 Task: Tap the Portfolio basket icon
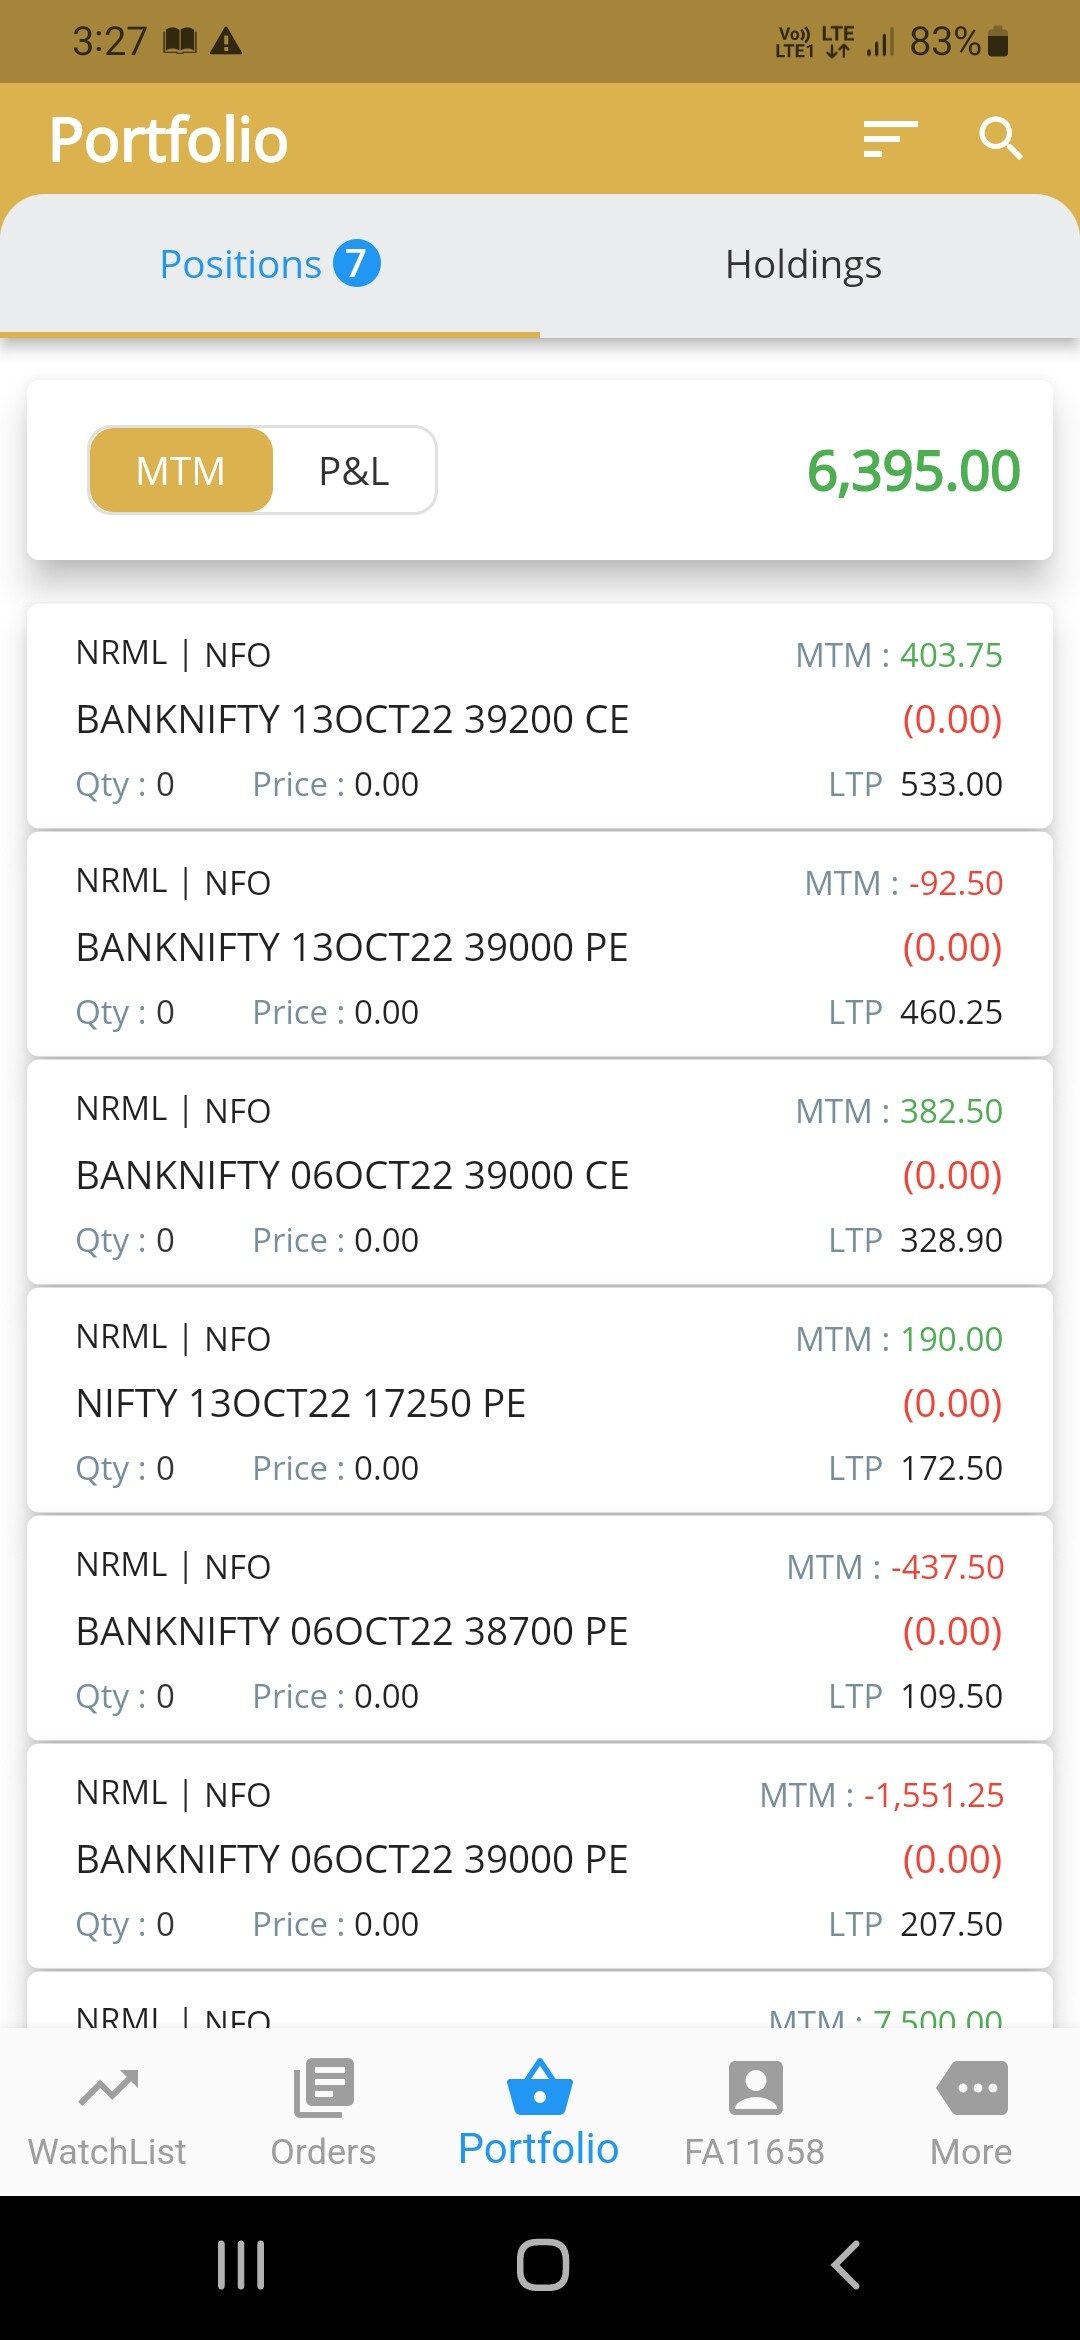point(539,2090)
